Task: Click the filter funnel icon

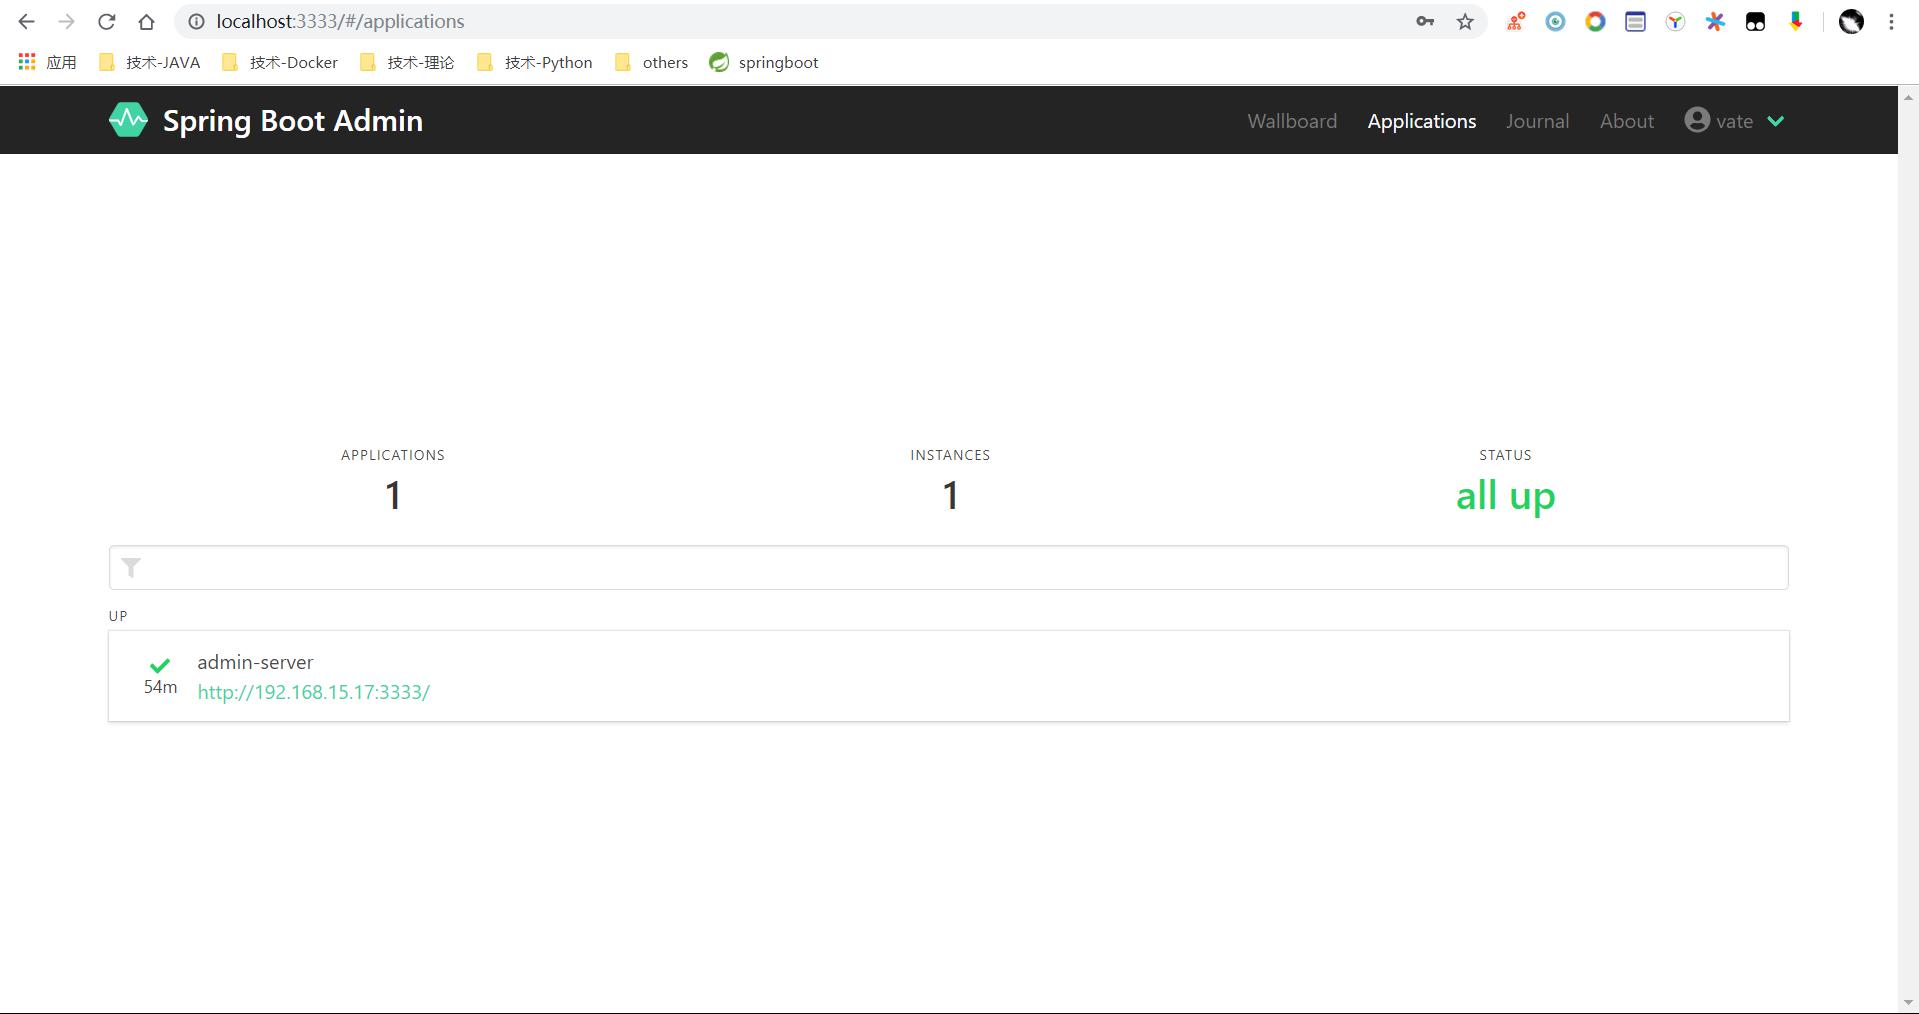Action: pos(131,568)
